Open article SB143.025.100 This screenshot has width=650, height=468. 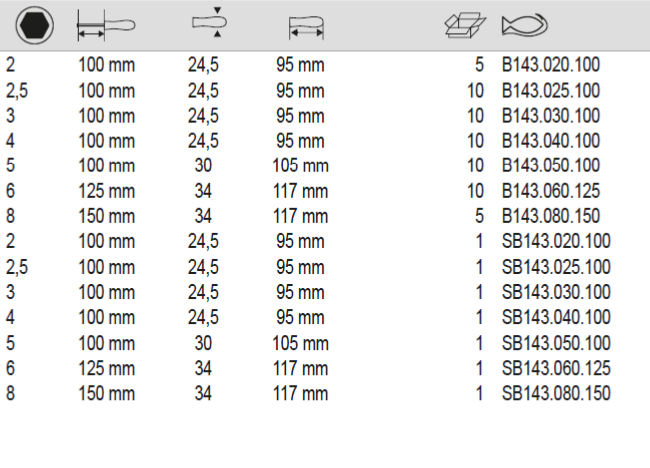point(555,267)
